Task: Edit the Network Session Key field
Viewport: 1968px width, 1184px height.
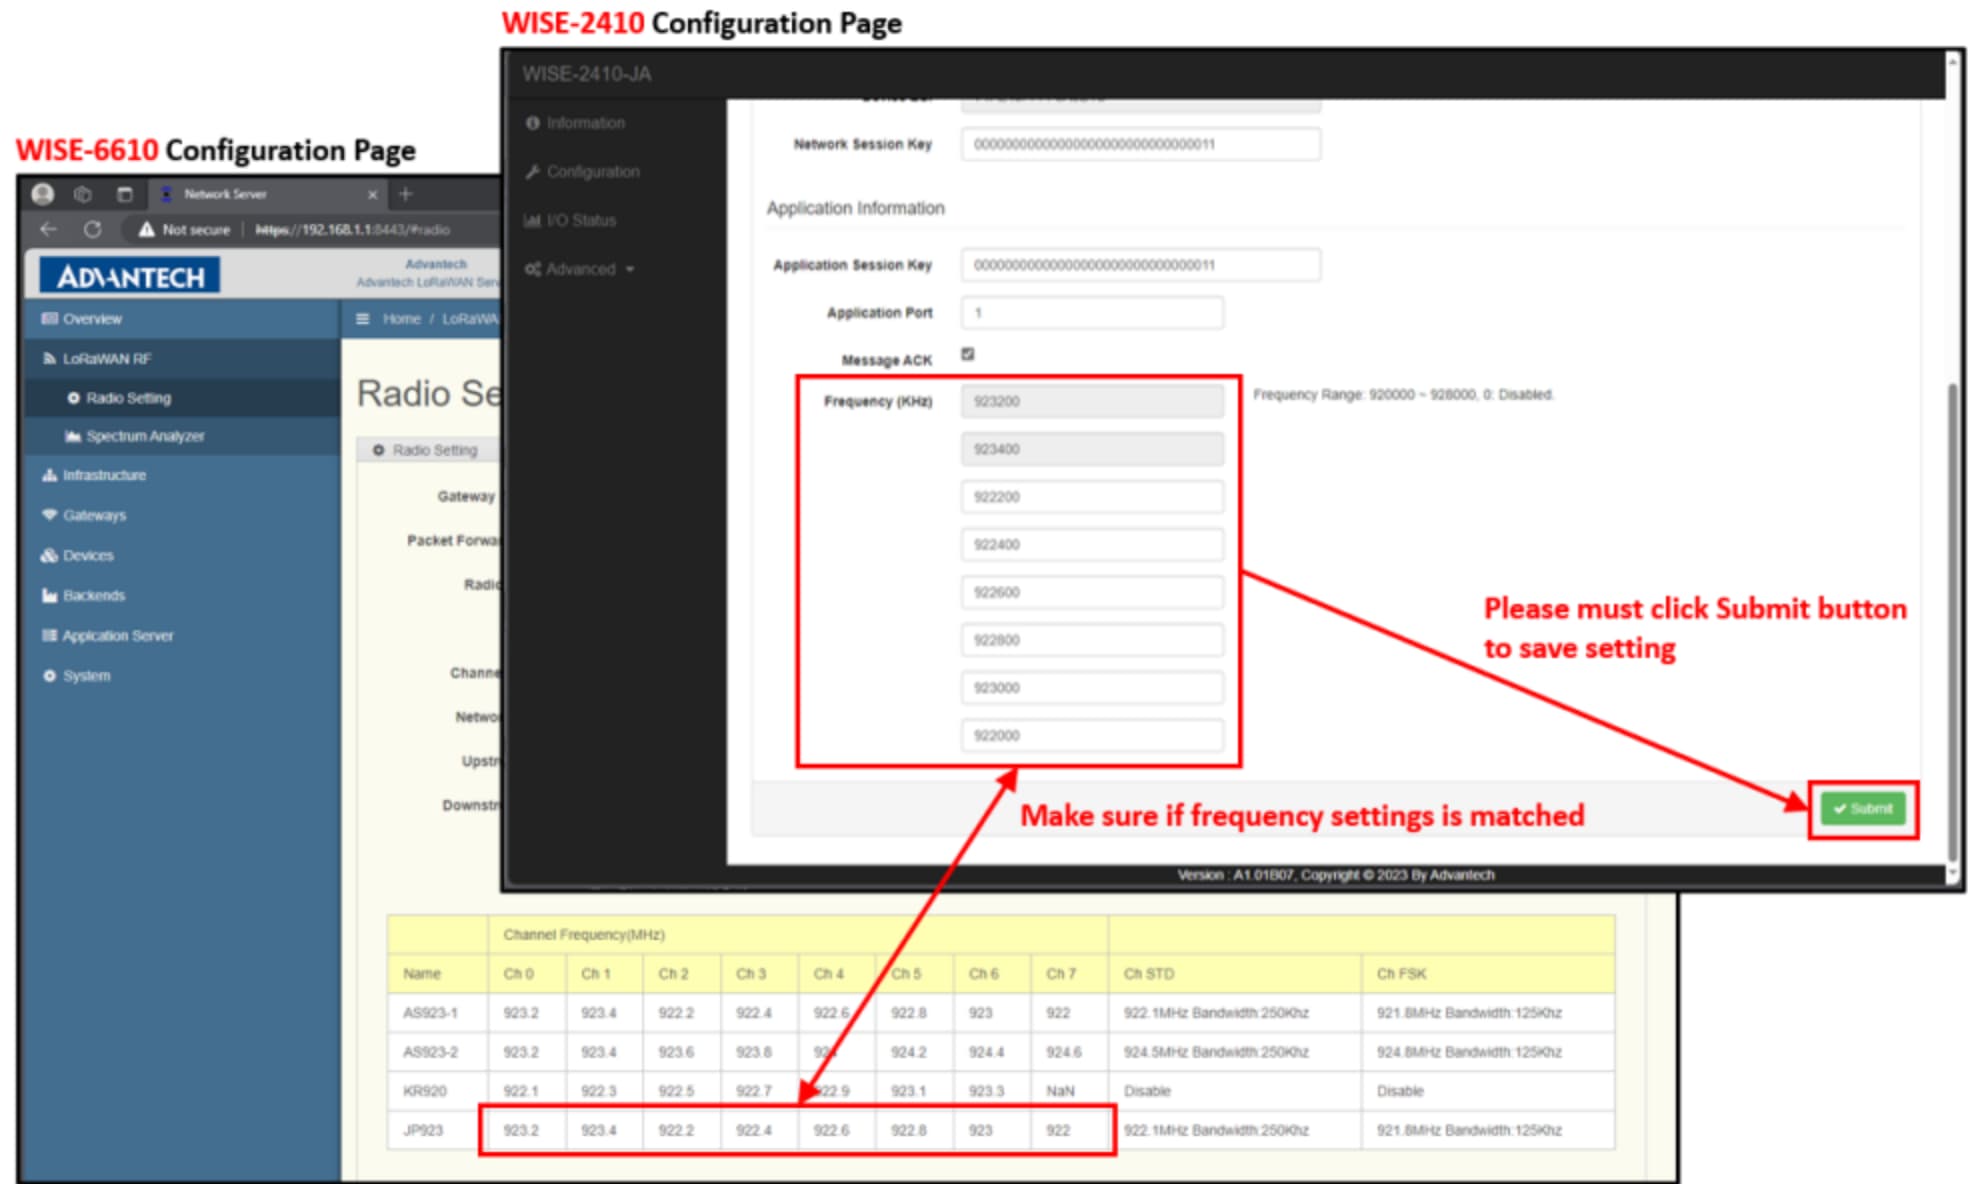Action: click(1140, 144)
